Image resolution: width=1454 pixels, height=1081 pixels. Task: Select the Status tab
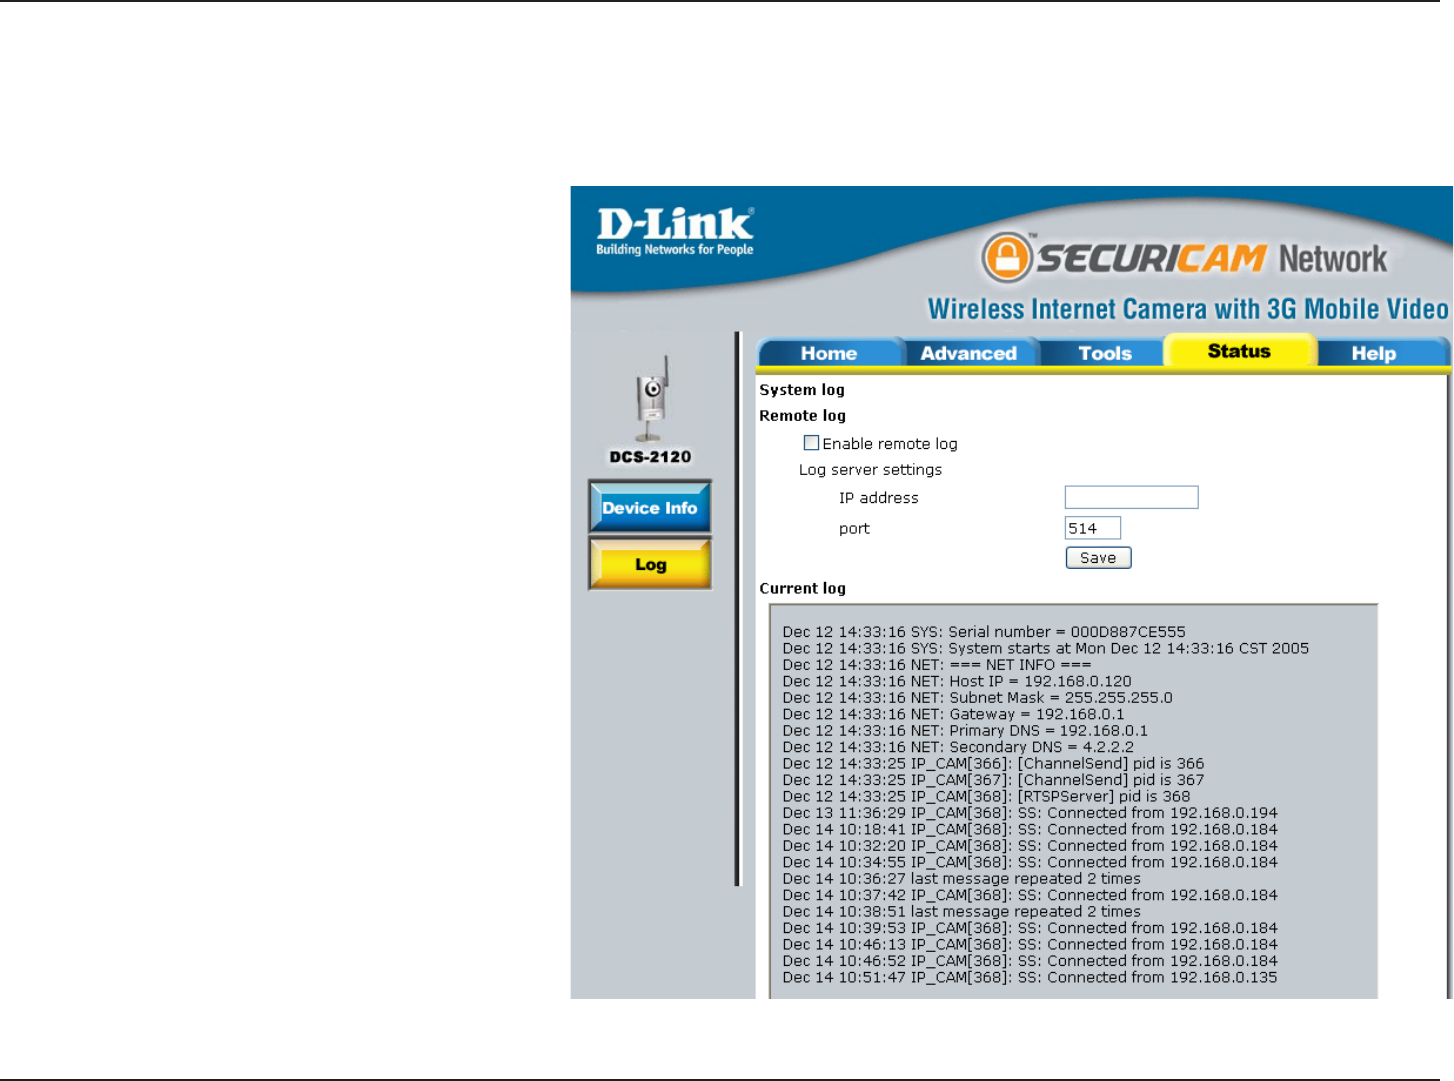1239,351
